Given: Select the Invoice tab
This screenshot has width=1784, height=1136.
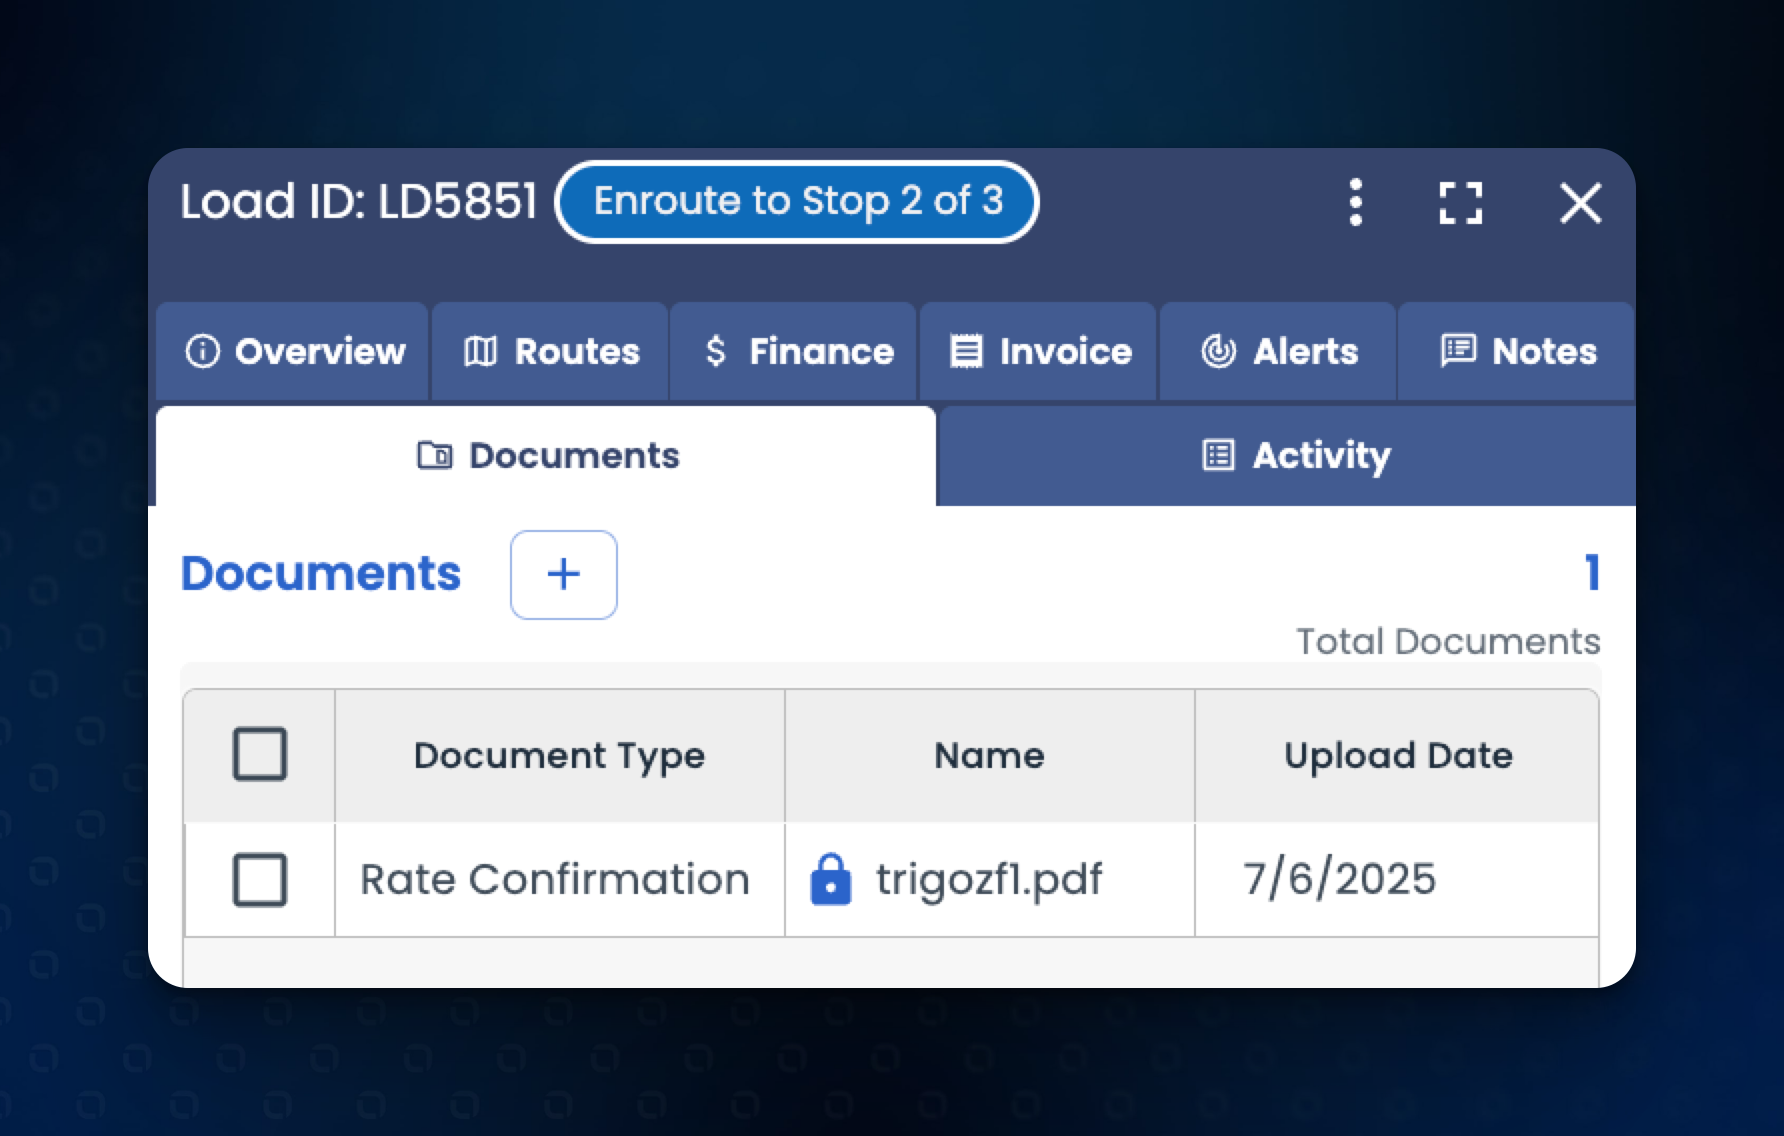Looking at the screenshot, I should [1038, 352].
